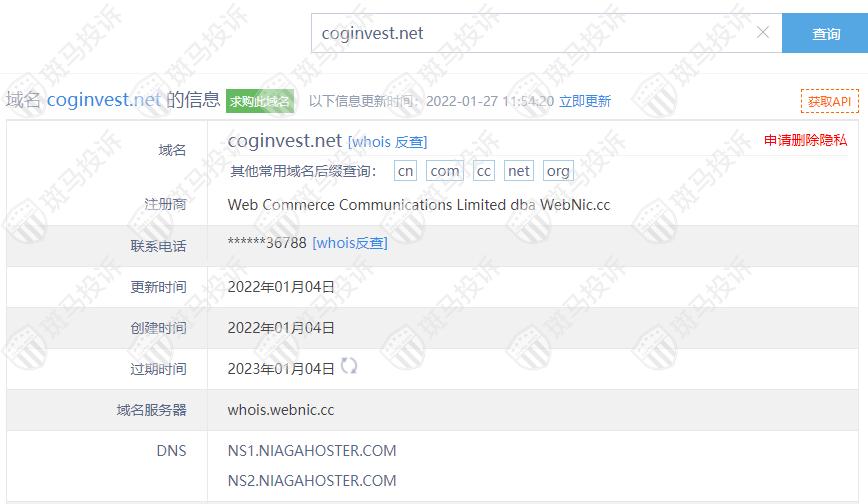This screenshot has width=868, height=504.
Task: Click into the coginvest.net search input
Action: 531,33
